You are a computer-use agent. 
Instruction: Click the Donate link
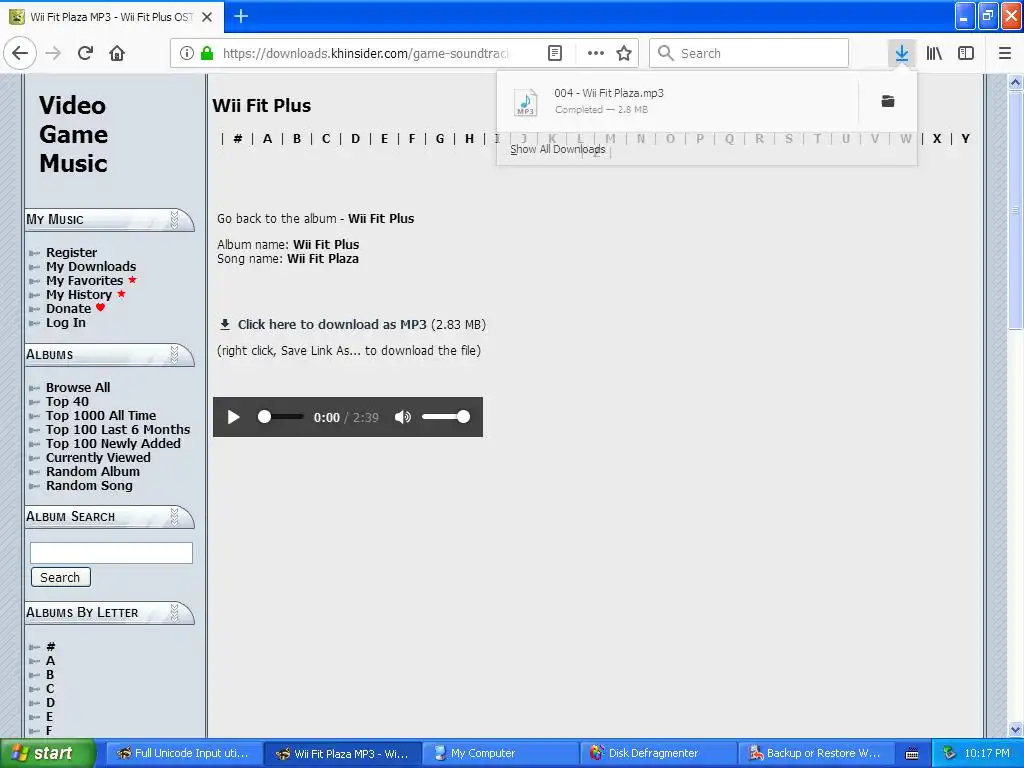[68, 308]
